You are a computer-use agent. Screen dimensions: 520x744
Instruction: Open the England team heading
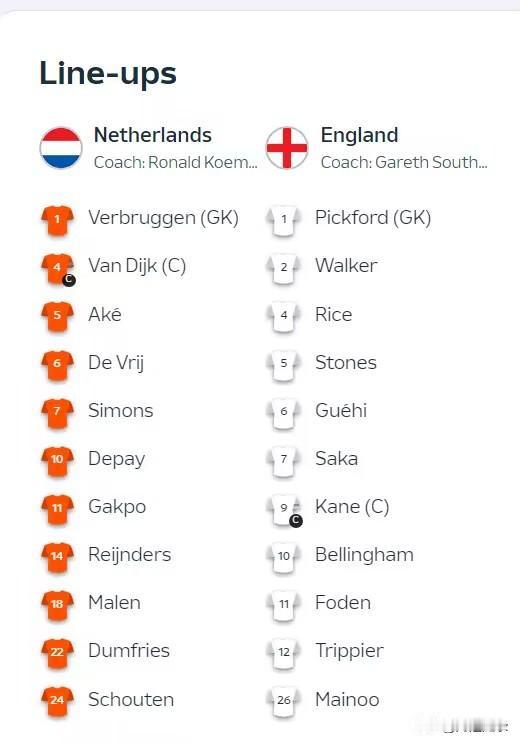(359, 135)
